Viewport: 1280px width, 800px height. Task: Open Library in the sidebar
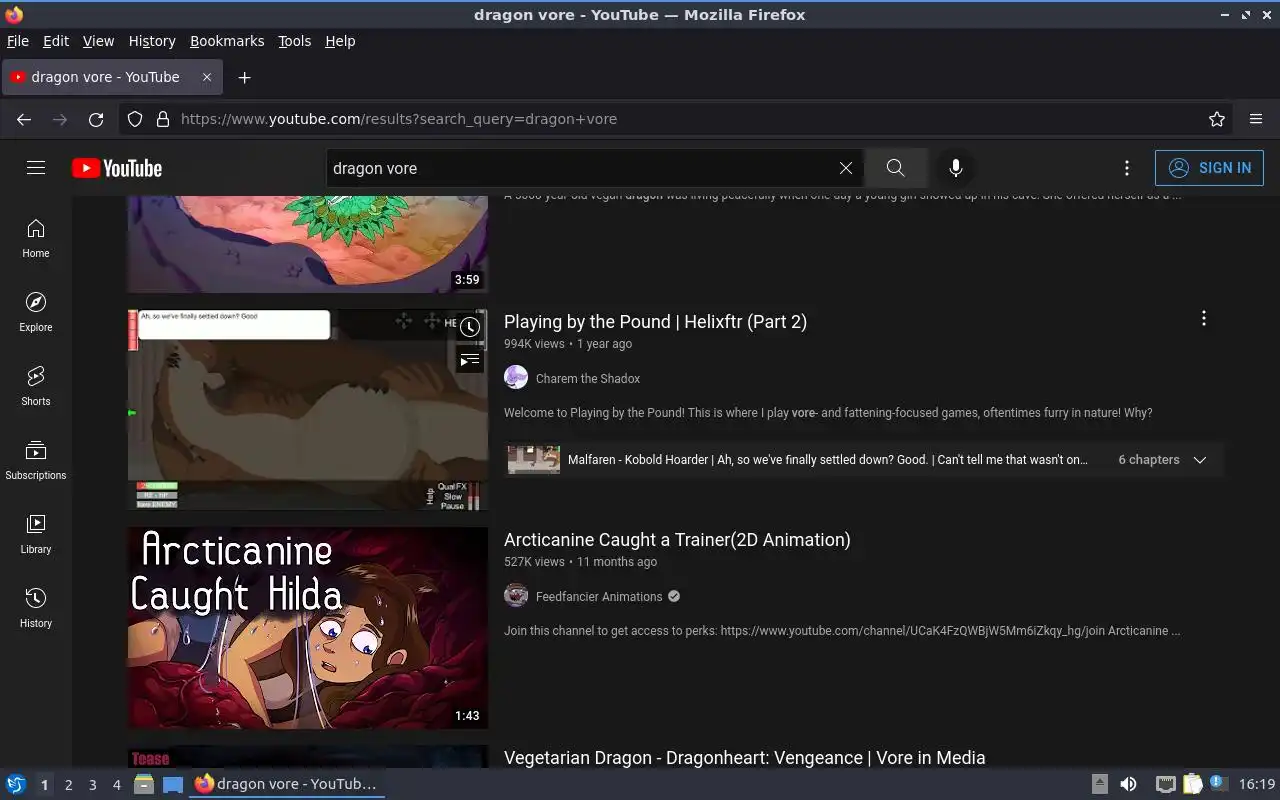36,535
